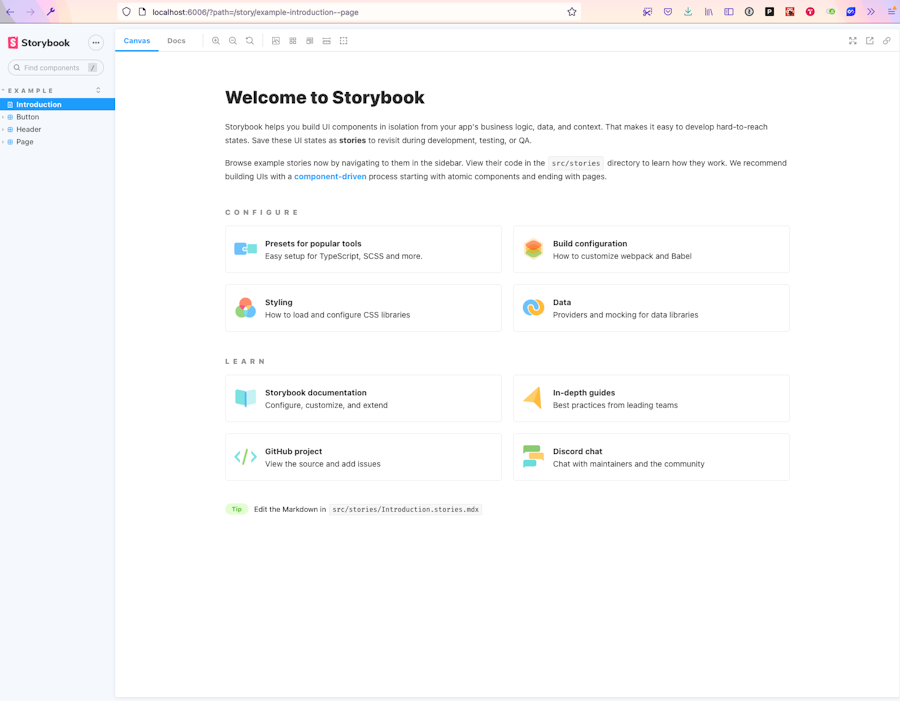
Task: Collapse the EXAMPLE section header
Action: click(x=30, y=91)
